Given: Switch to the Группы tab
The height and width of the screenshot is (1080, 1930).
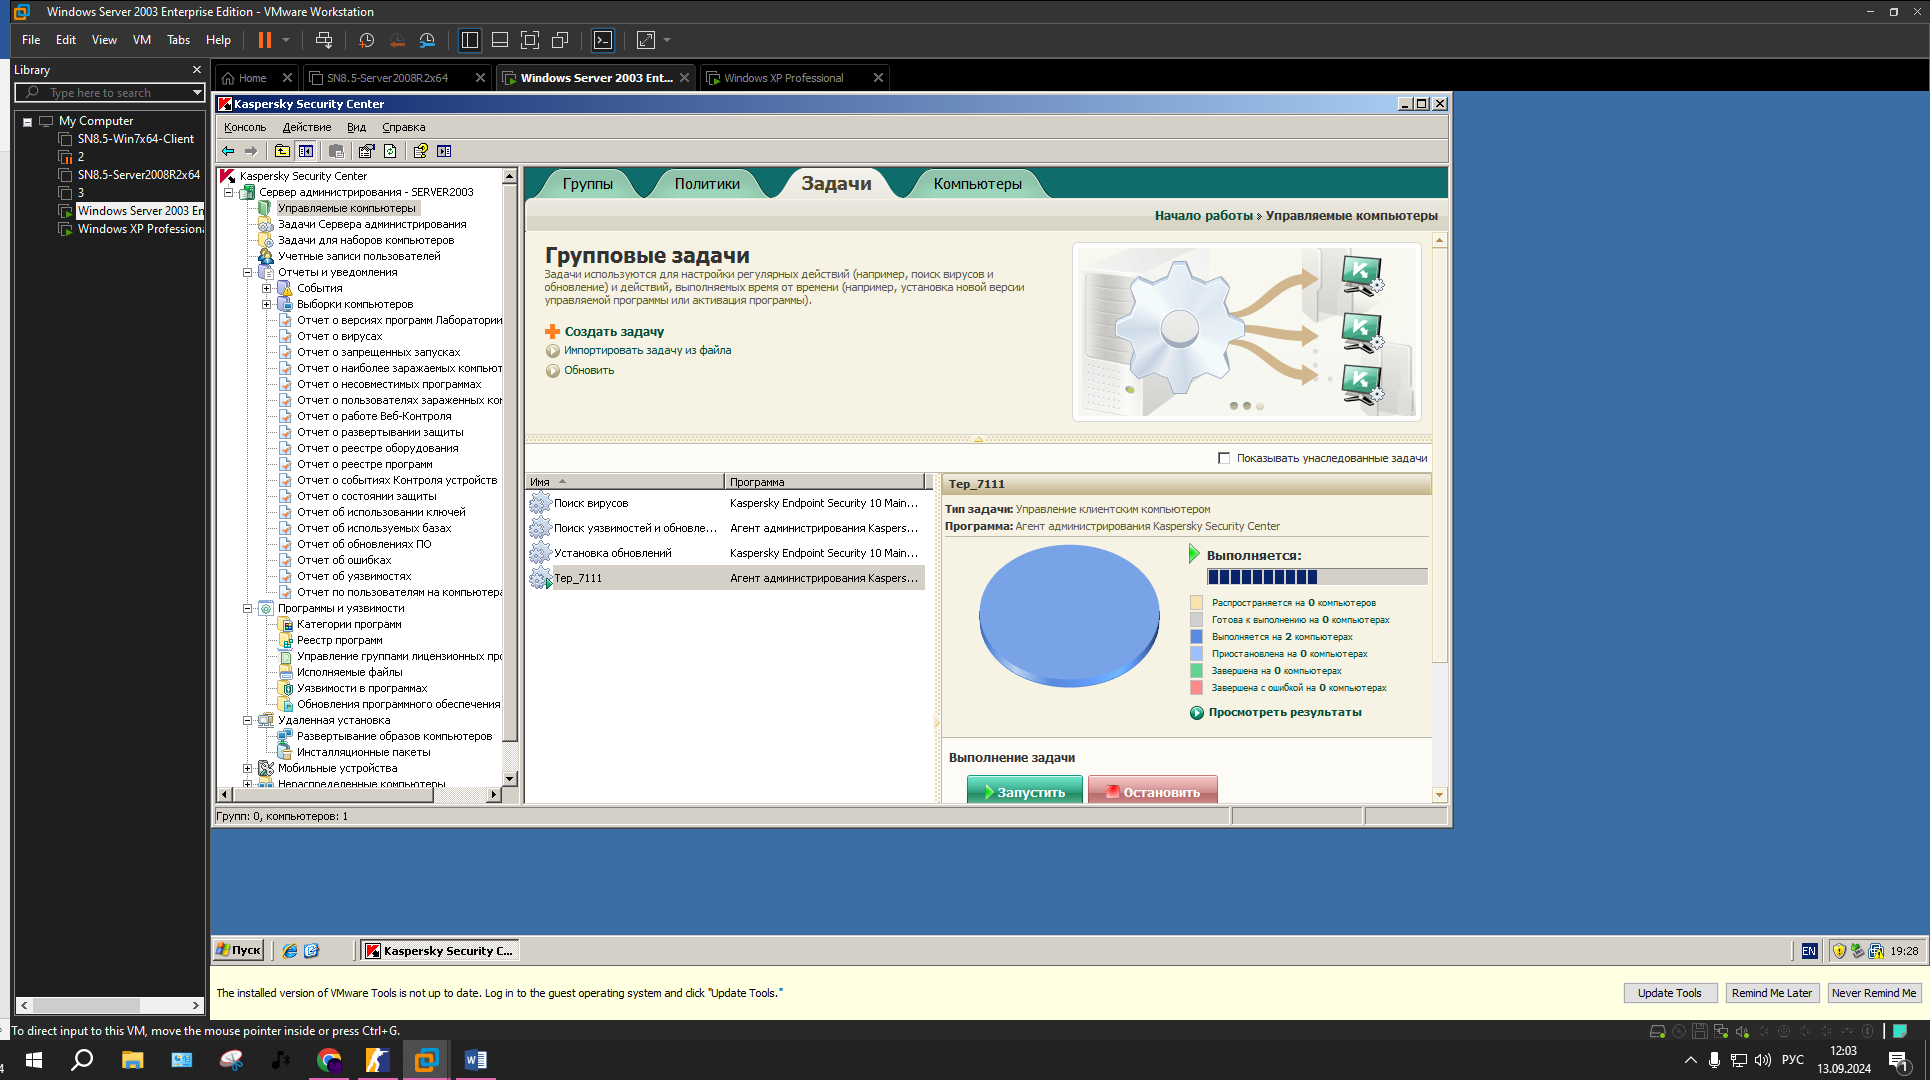Looking at the screenshot, I should [588, 184].
